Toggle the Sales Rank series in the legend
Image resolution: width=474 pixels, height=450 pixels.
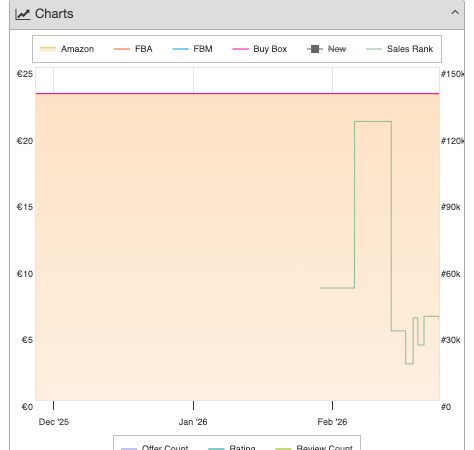coord(400,49)
